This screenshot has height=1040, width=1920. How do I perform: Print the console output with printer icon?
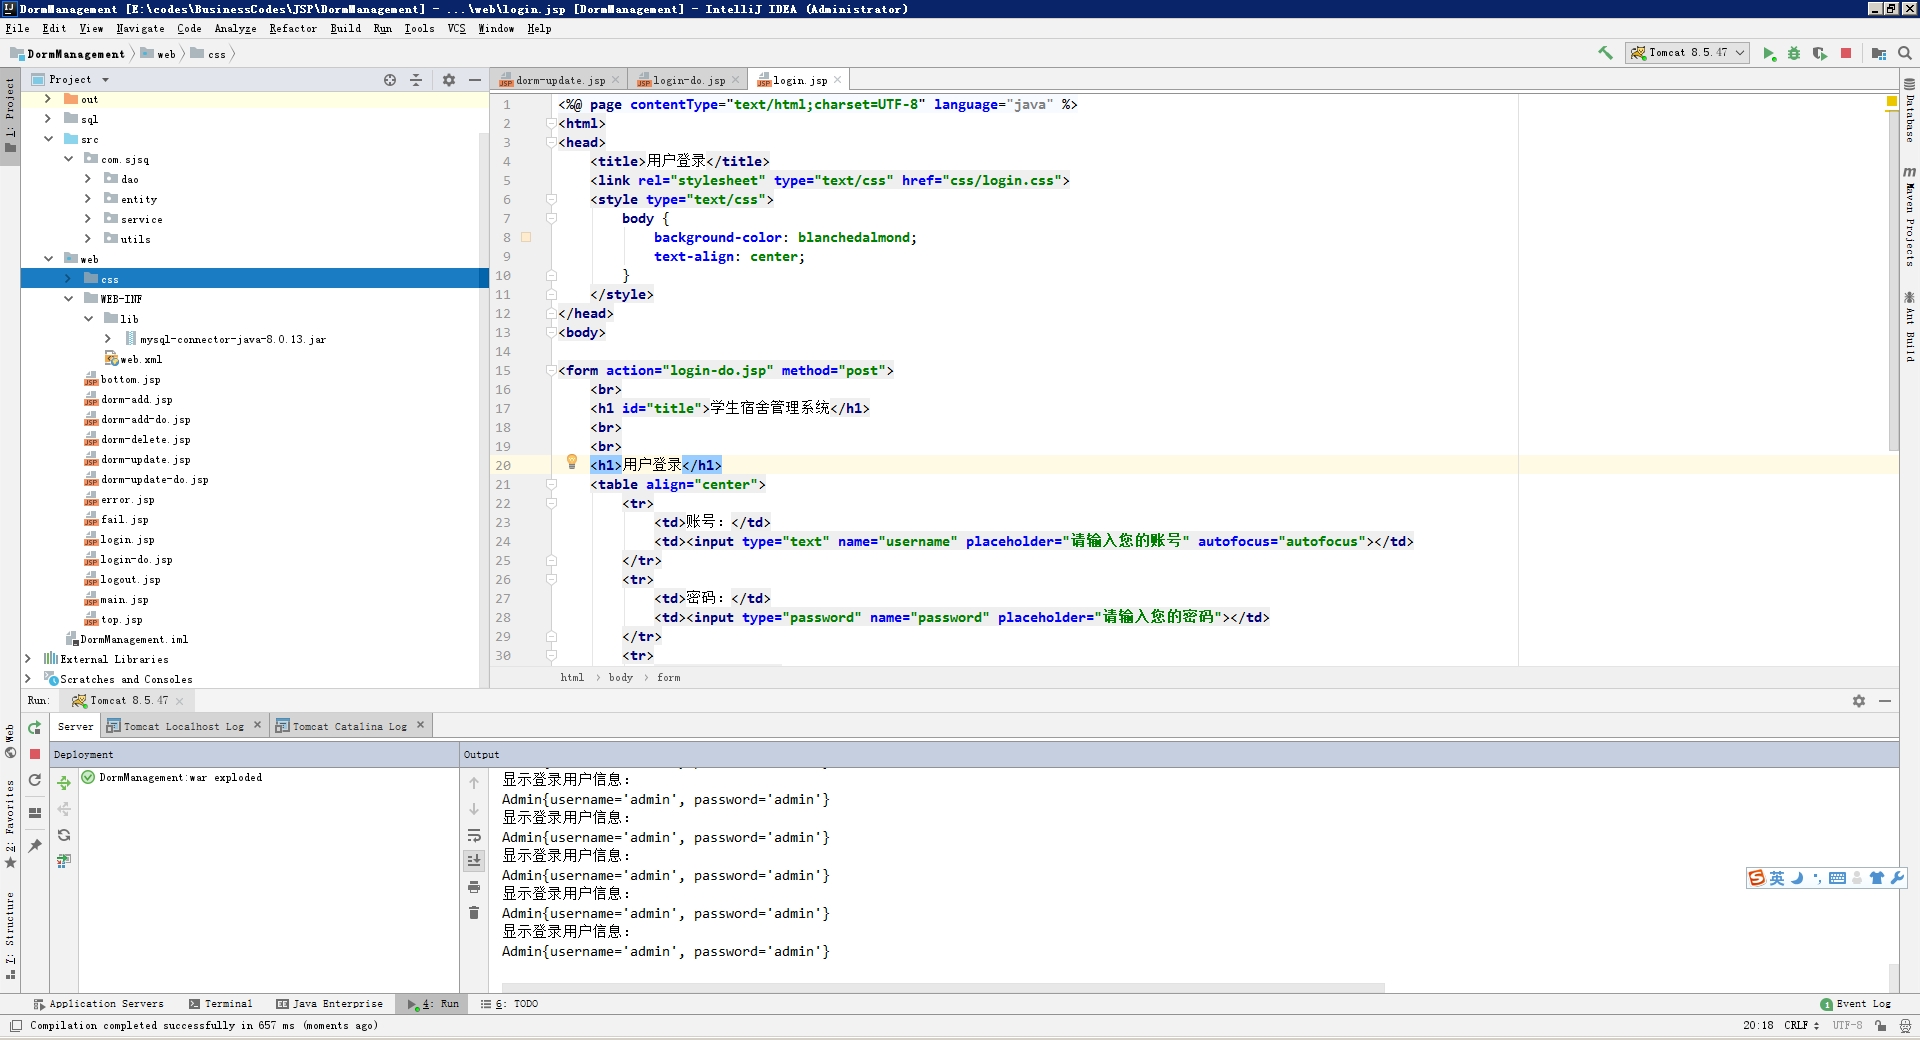pos(474,887)
